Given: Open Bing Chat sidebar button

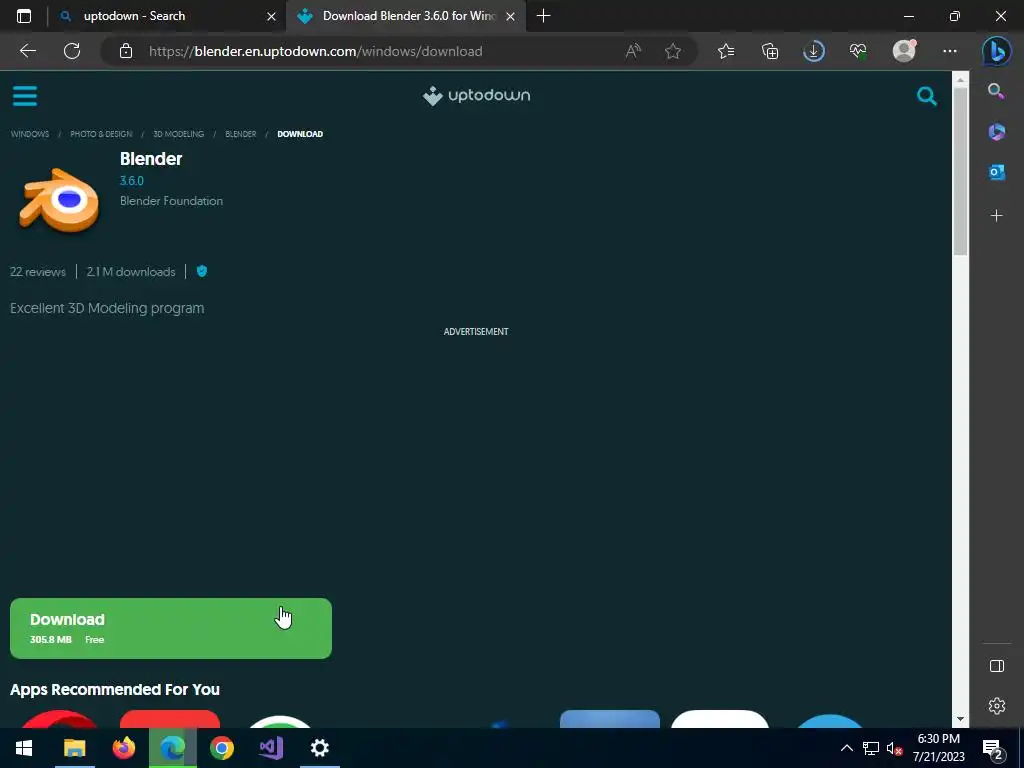Looking at the screenshot, I should pos(997,51).
